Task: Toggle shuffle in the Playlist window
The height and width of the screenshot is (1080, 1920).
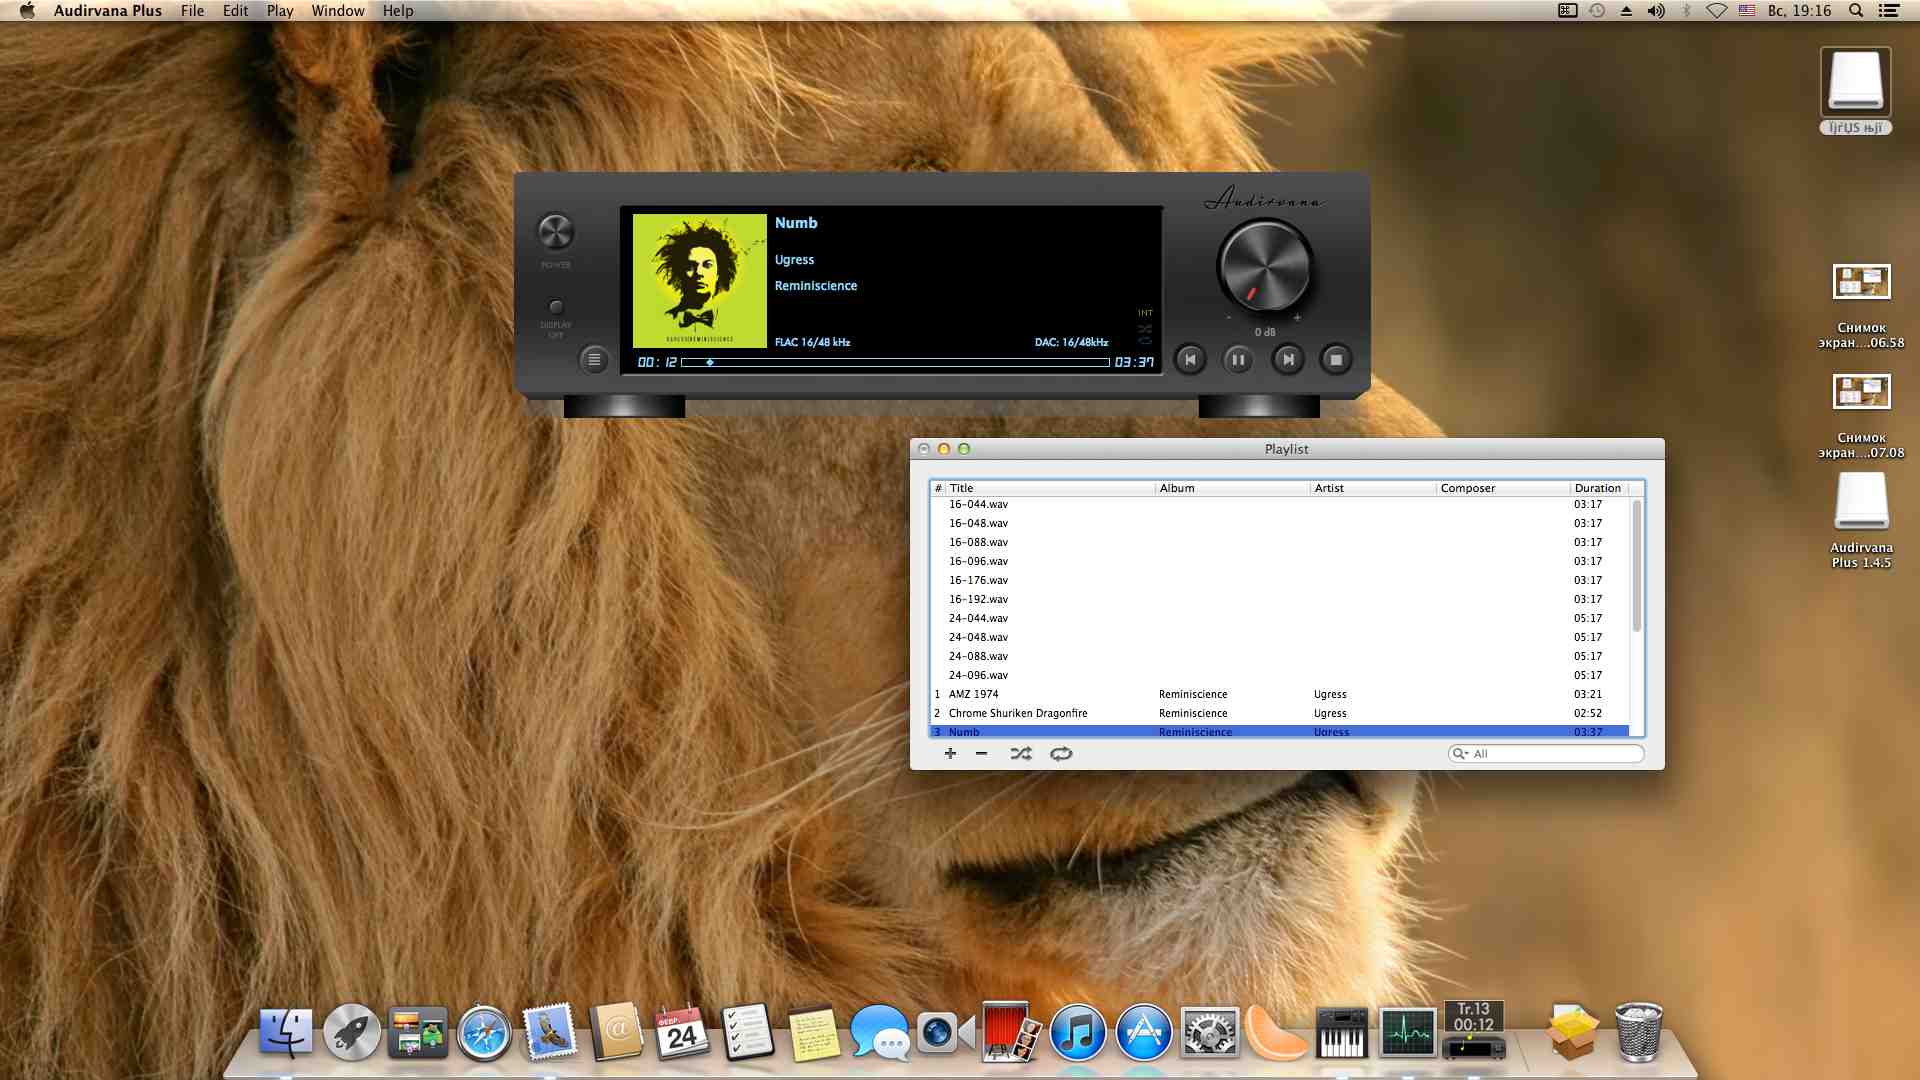Action: [1020, 753]
